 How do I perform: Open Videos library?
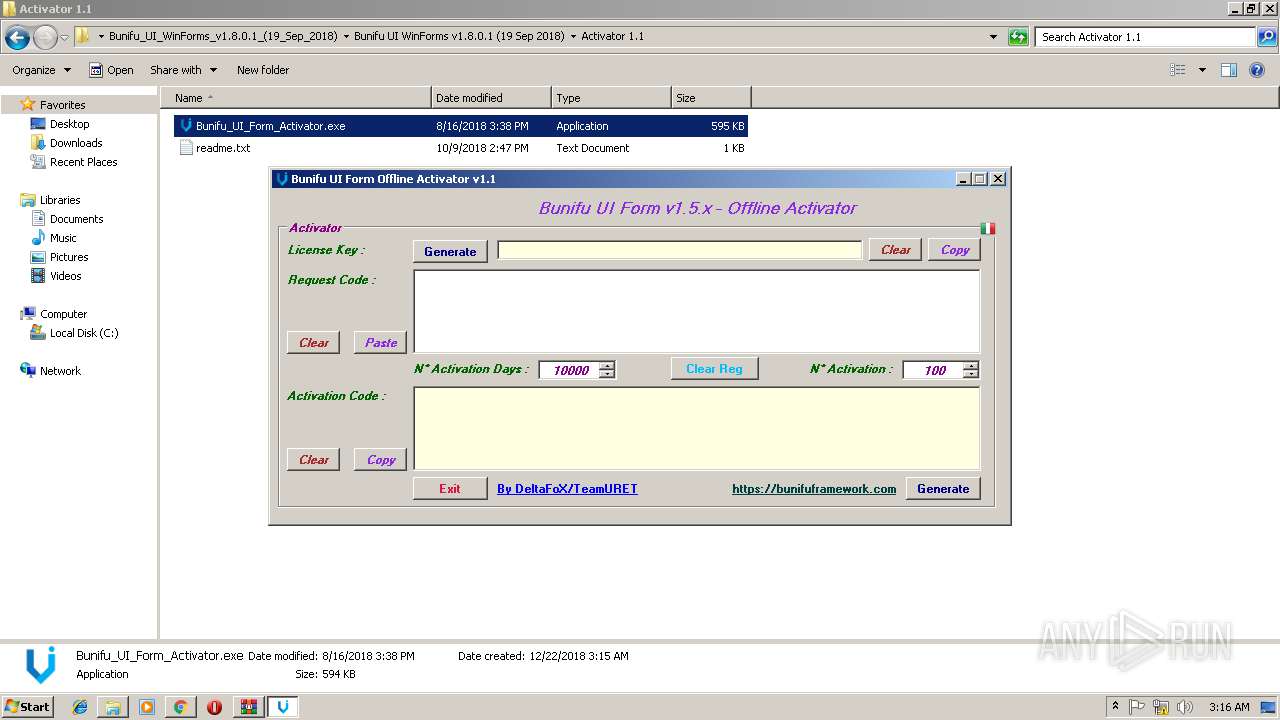tap(65, 276)
